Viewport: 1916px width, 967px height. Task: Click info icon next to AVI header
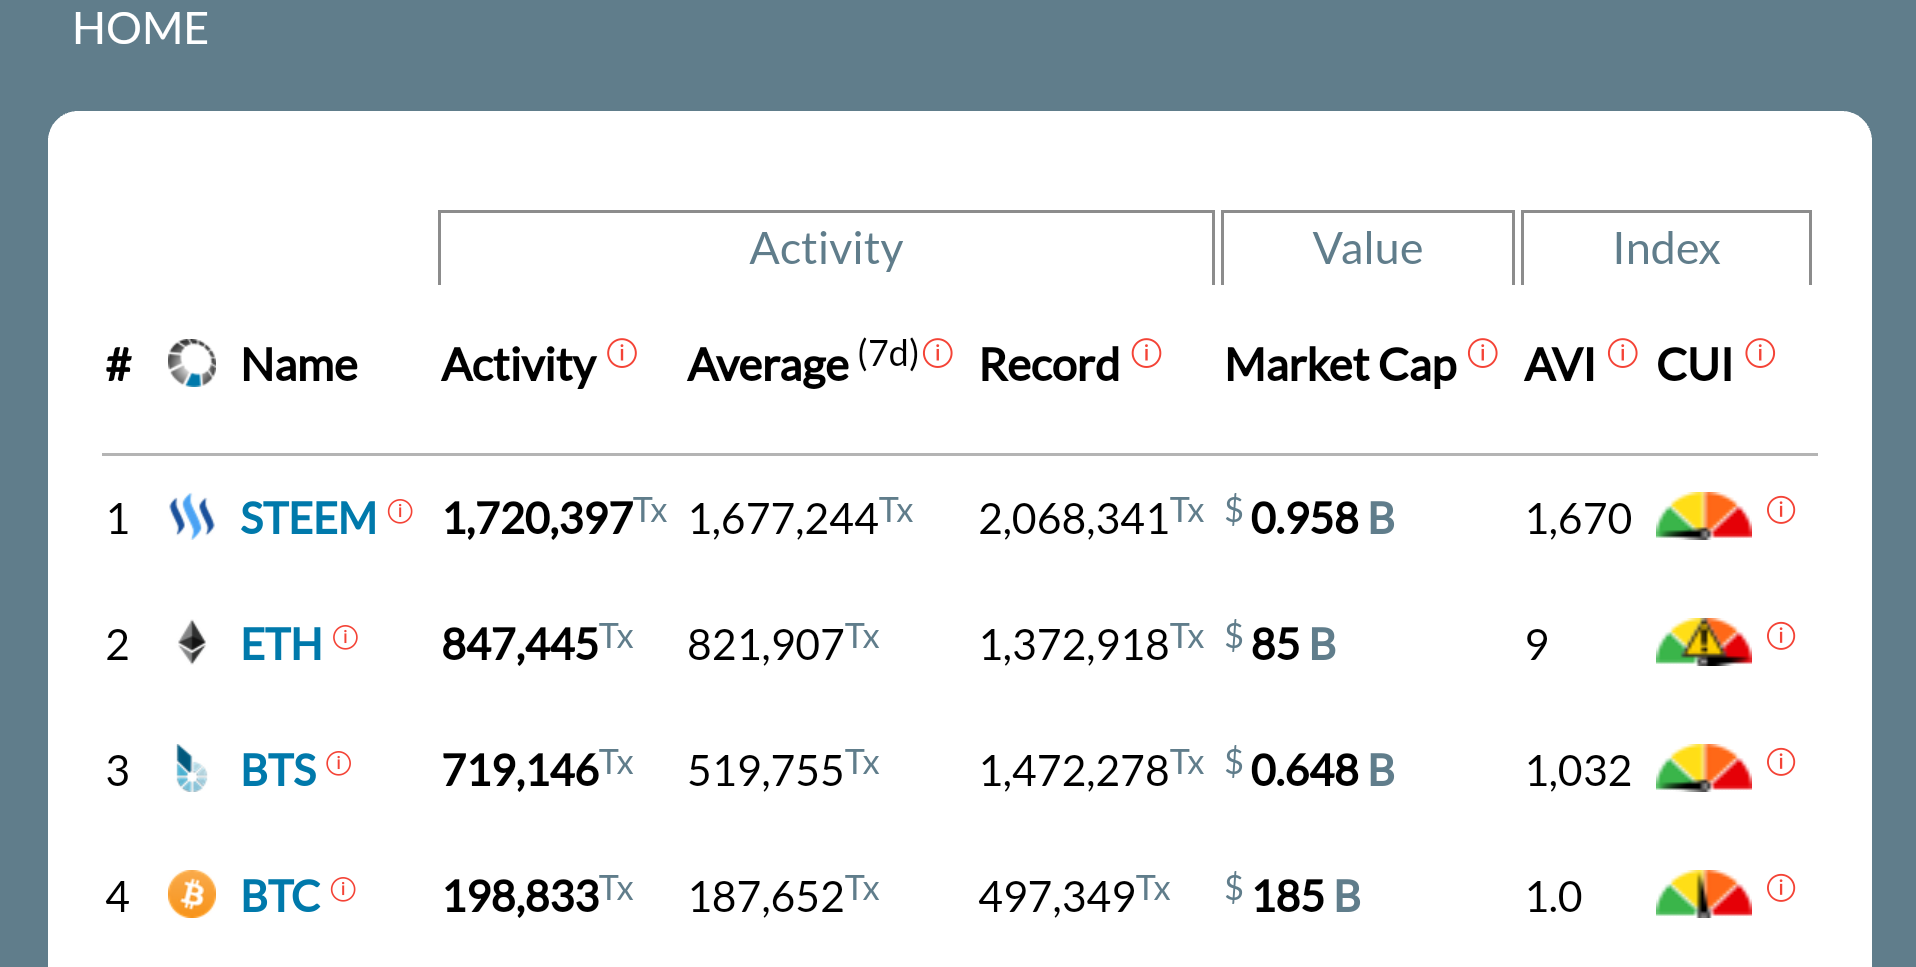1622,353
